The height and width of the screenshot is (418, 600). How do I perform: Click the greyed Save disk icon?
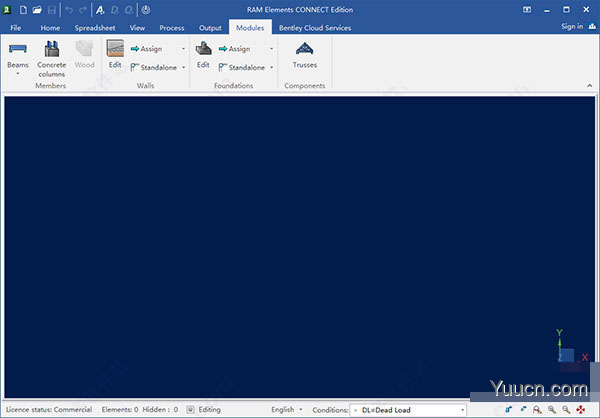coord(51,10)
